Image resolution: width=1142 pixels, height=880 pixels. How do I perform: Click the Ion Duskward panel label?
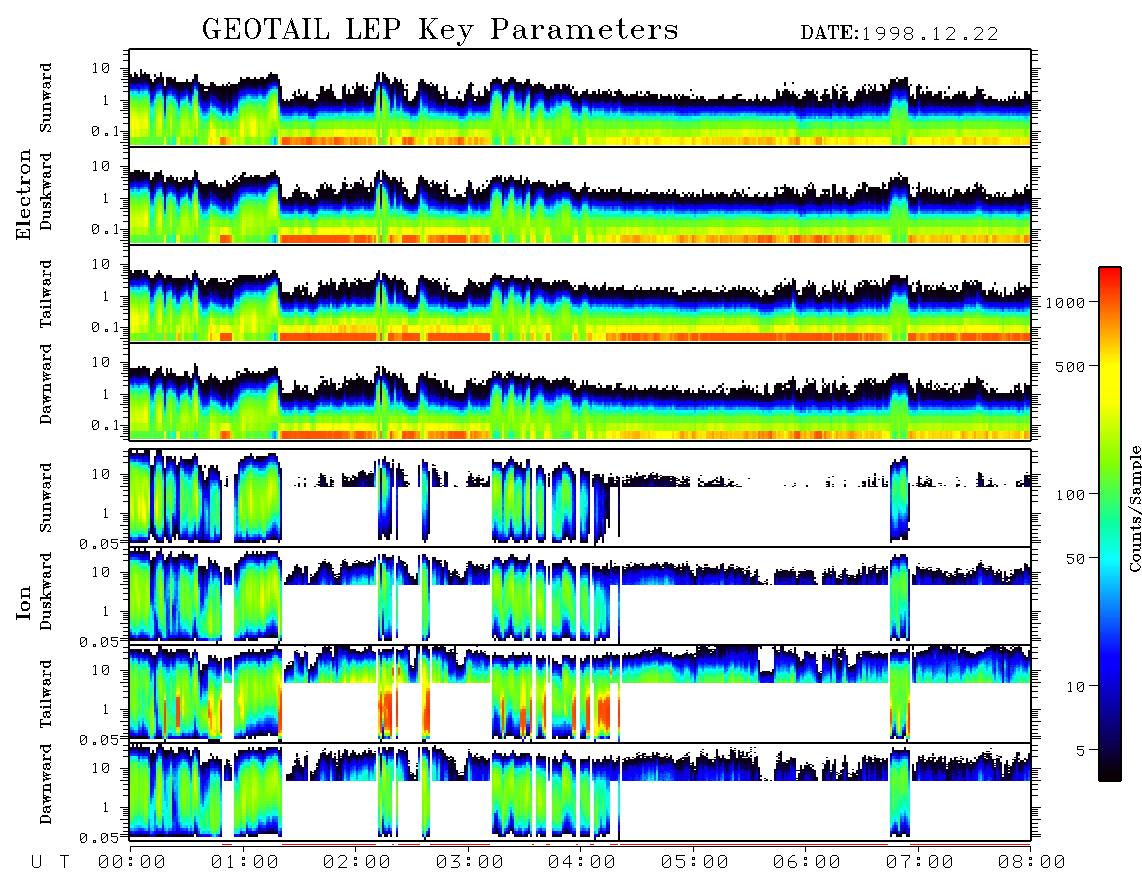(46, 591)
